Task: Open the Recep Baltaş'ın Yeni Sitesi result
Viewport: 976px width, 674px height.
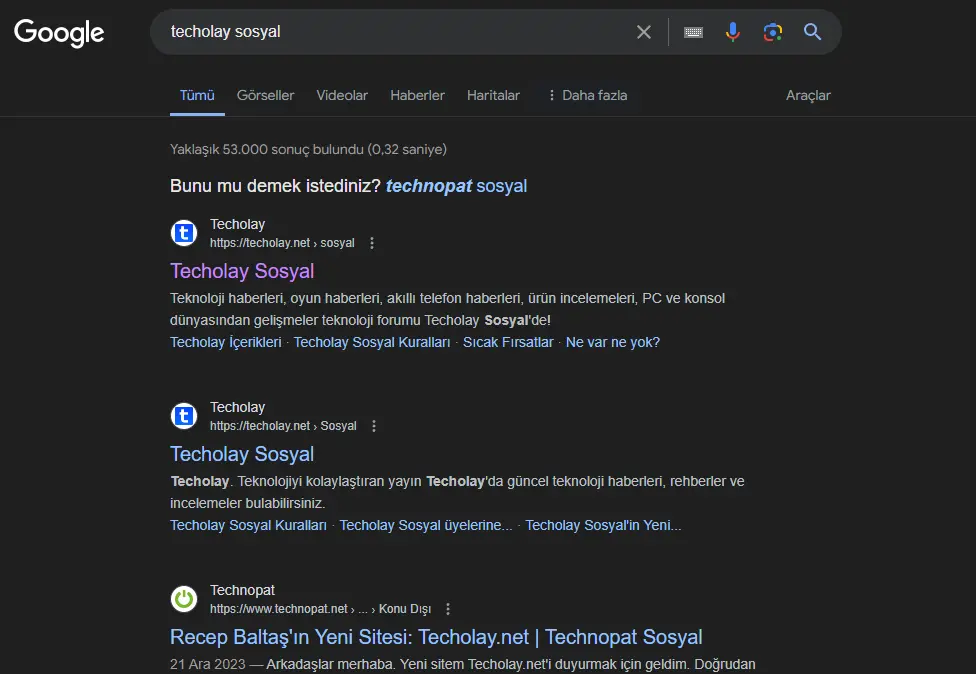Action: pyautogui.click(x=436, y=637)
